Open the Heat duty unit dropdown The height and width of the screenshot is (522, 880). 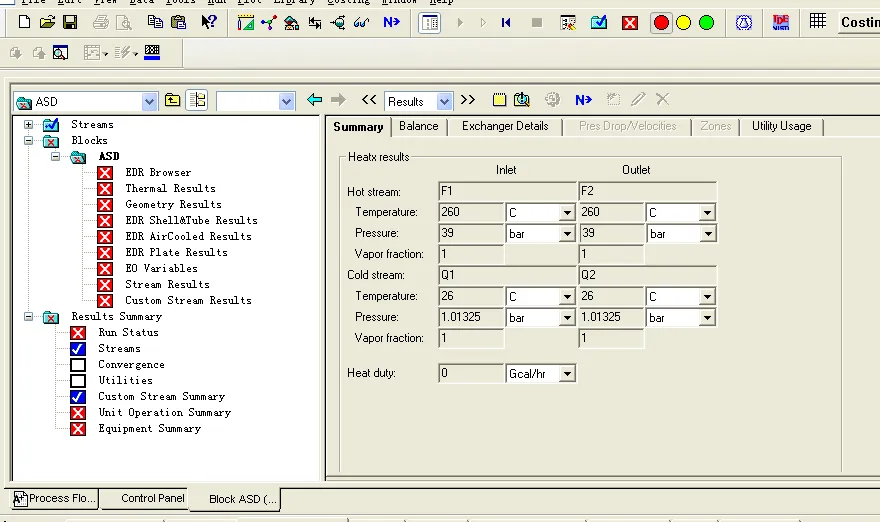pos(567,374)
